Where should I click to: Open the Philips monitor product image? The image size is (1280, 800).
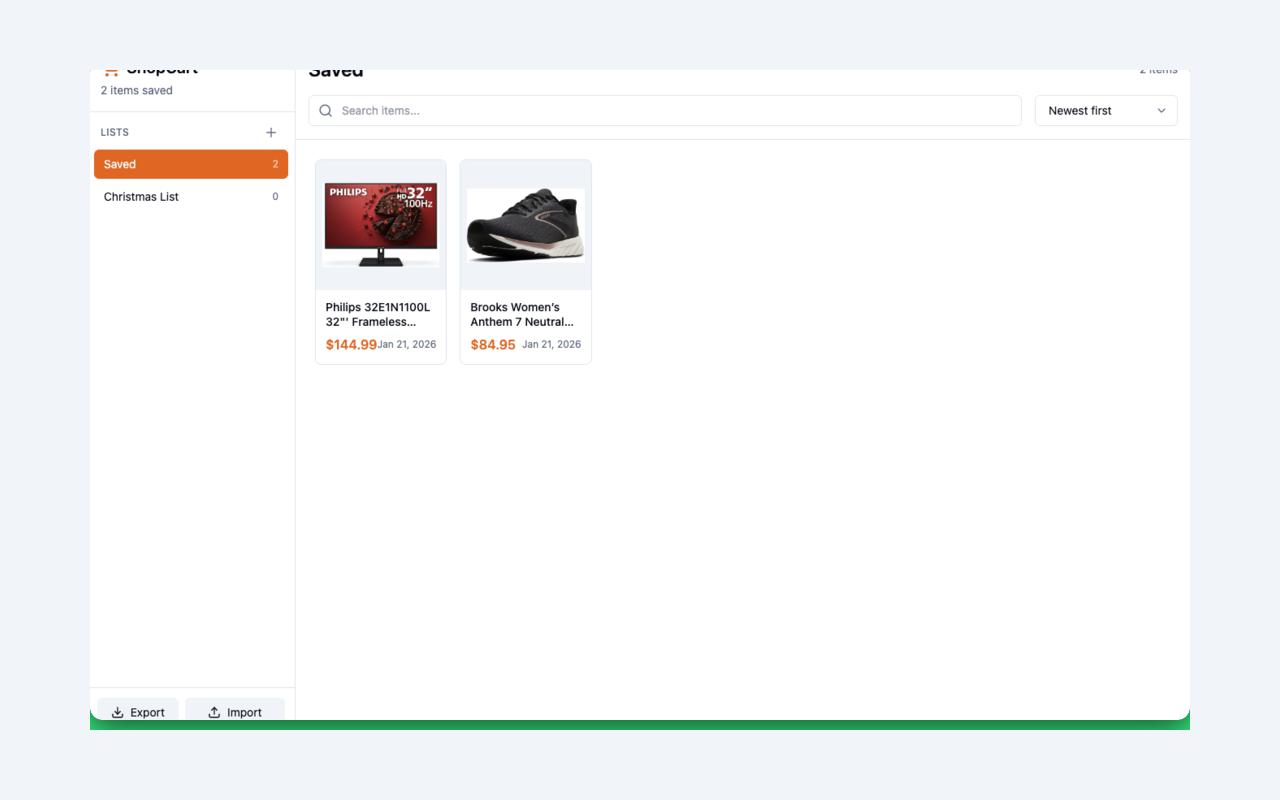(x=380, y=223)
